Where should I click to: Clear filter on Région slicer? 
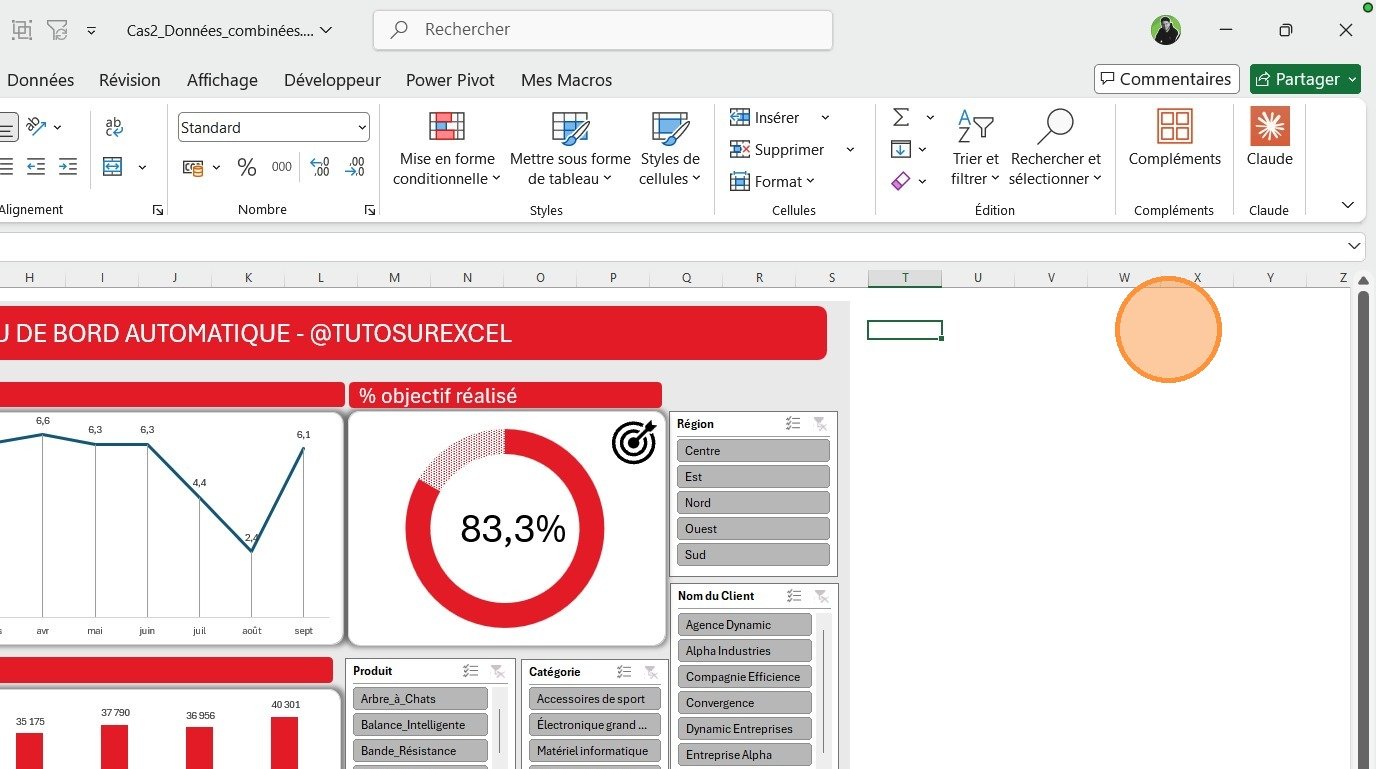pos(820,424)
